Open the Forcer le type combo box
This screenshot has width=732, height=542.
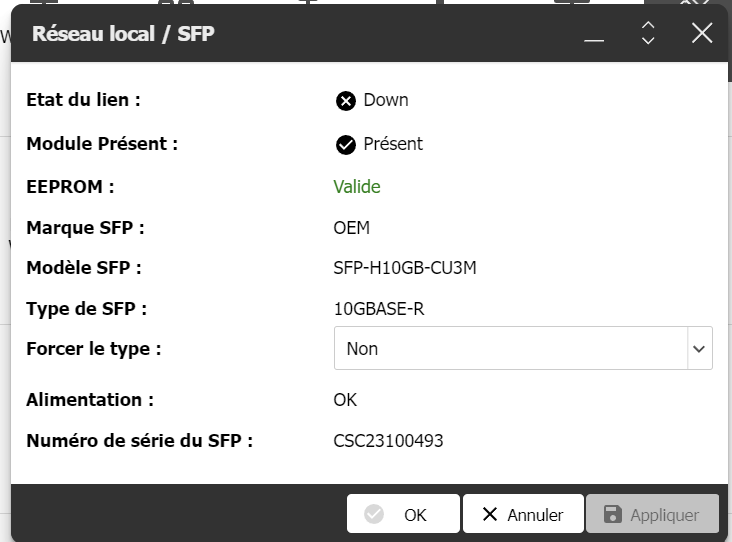(x=510, y=349)
